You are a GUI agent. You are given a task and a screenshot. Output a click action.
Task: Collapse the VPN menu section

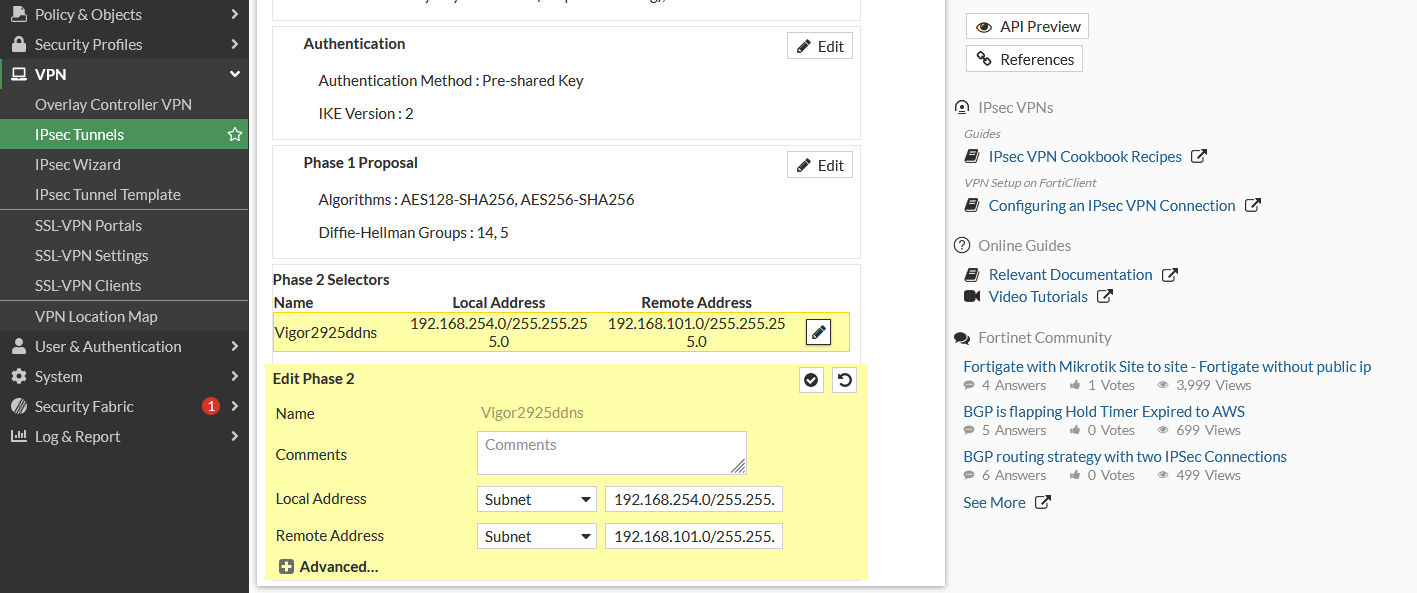click(235, 75)
